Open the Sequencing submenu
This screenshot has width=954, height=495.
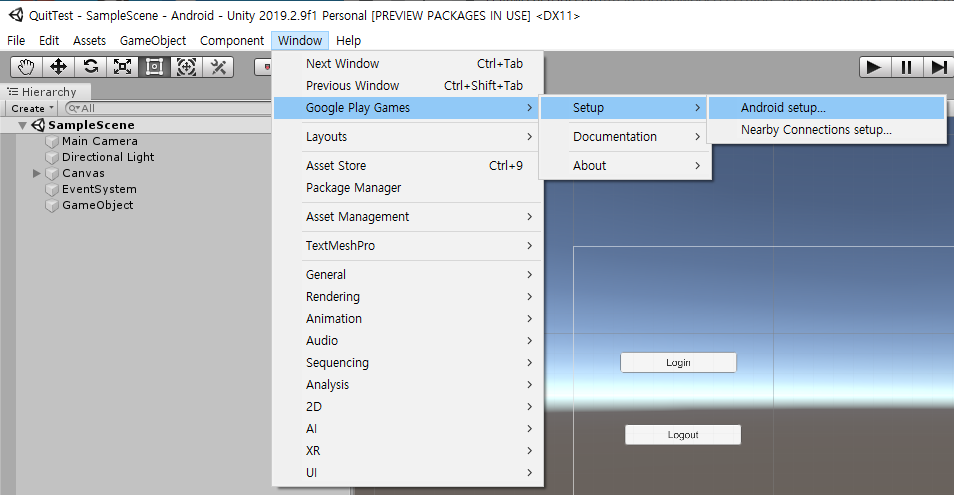(408, 363)
